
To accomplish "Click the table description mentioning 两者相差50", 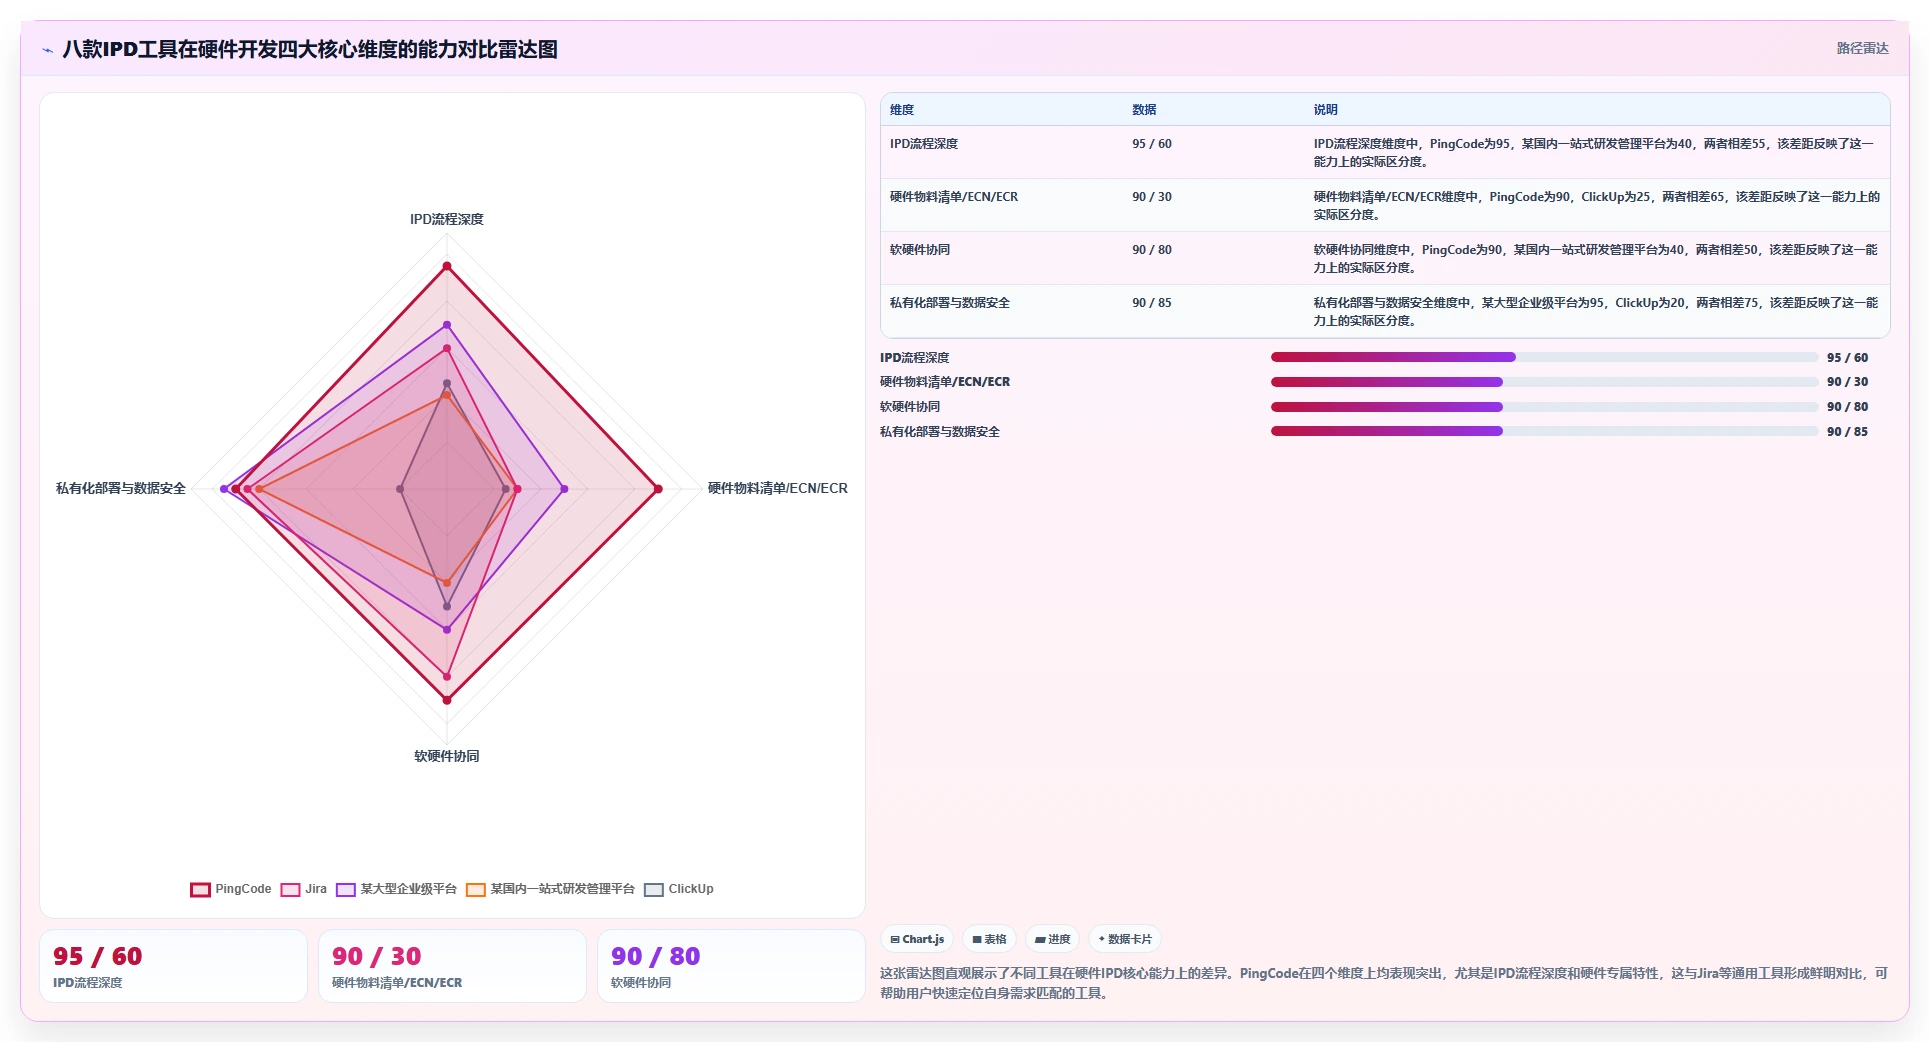I will tap(1596, 259).
